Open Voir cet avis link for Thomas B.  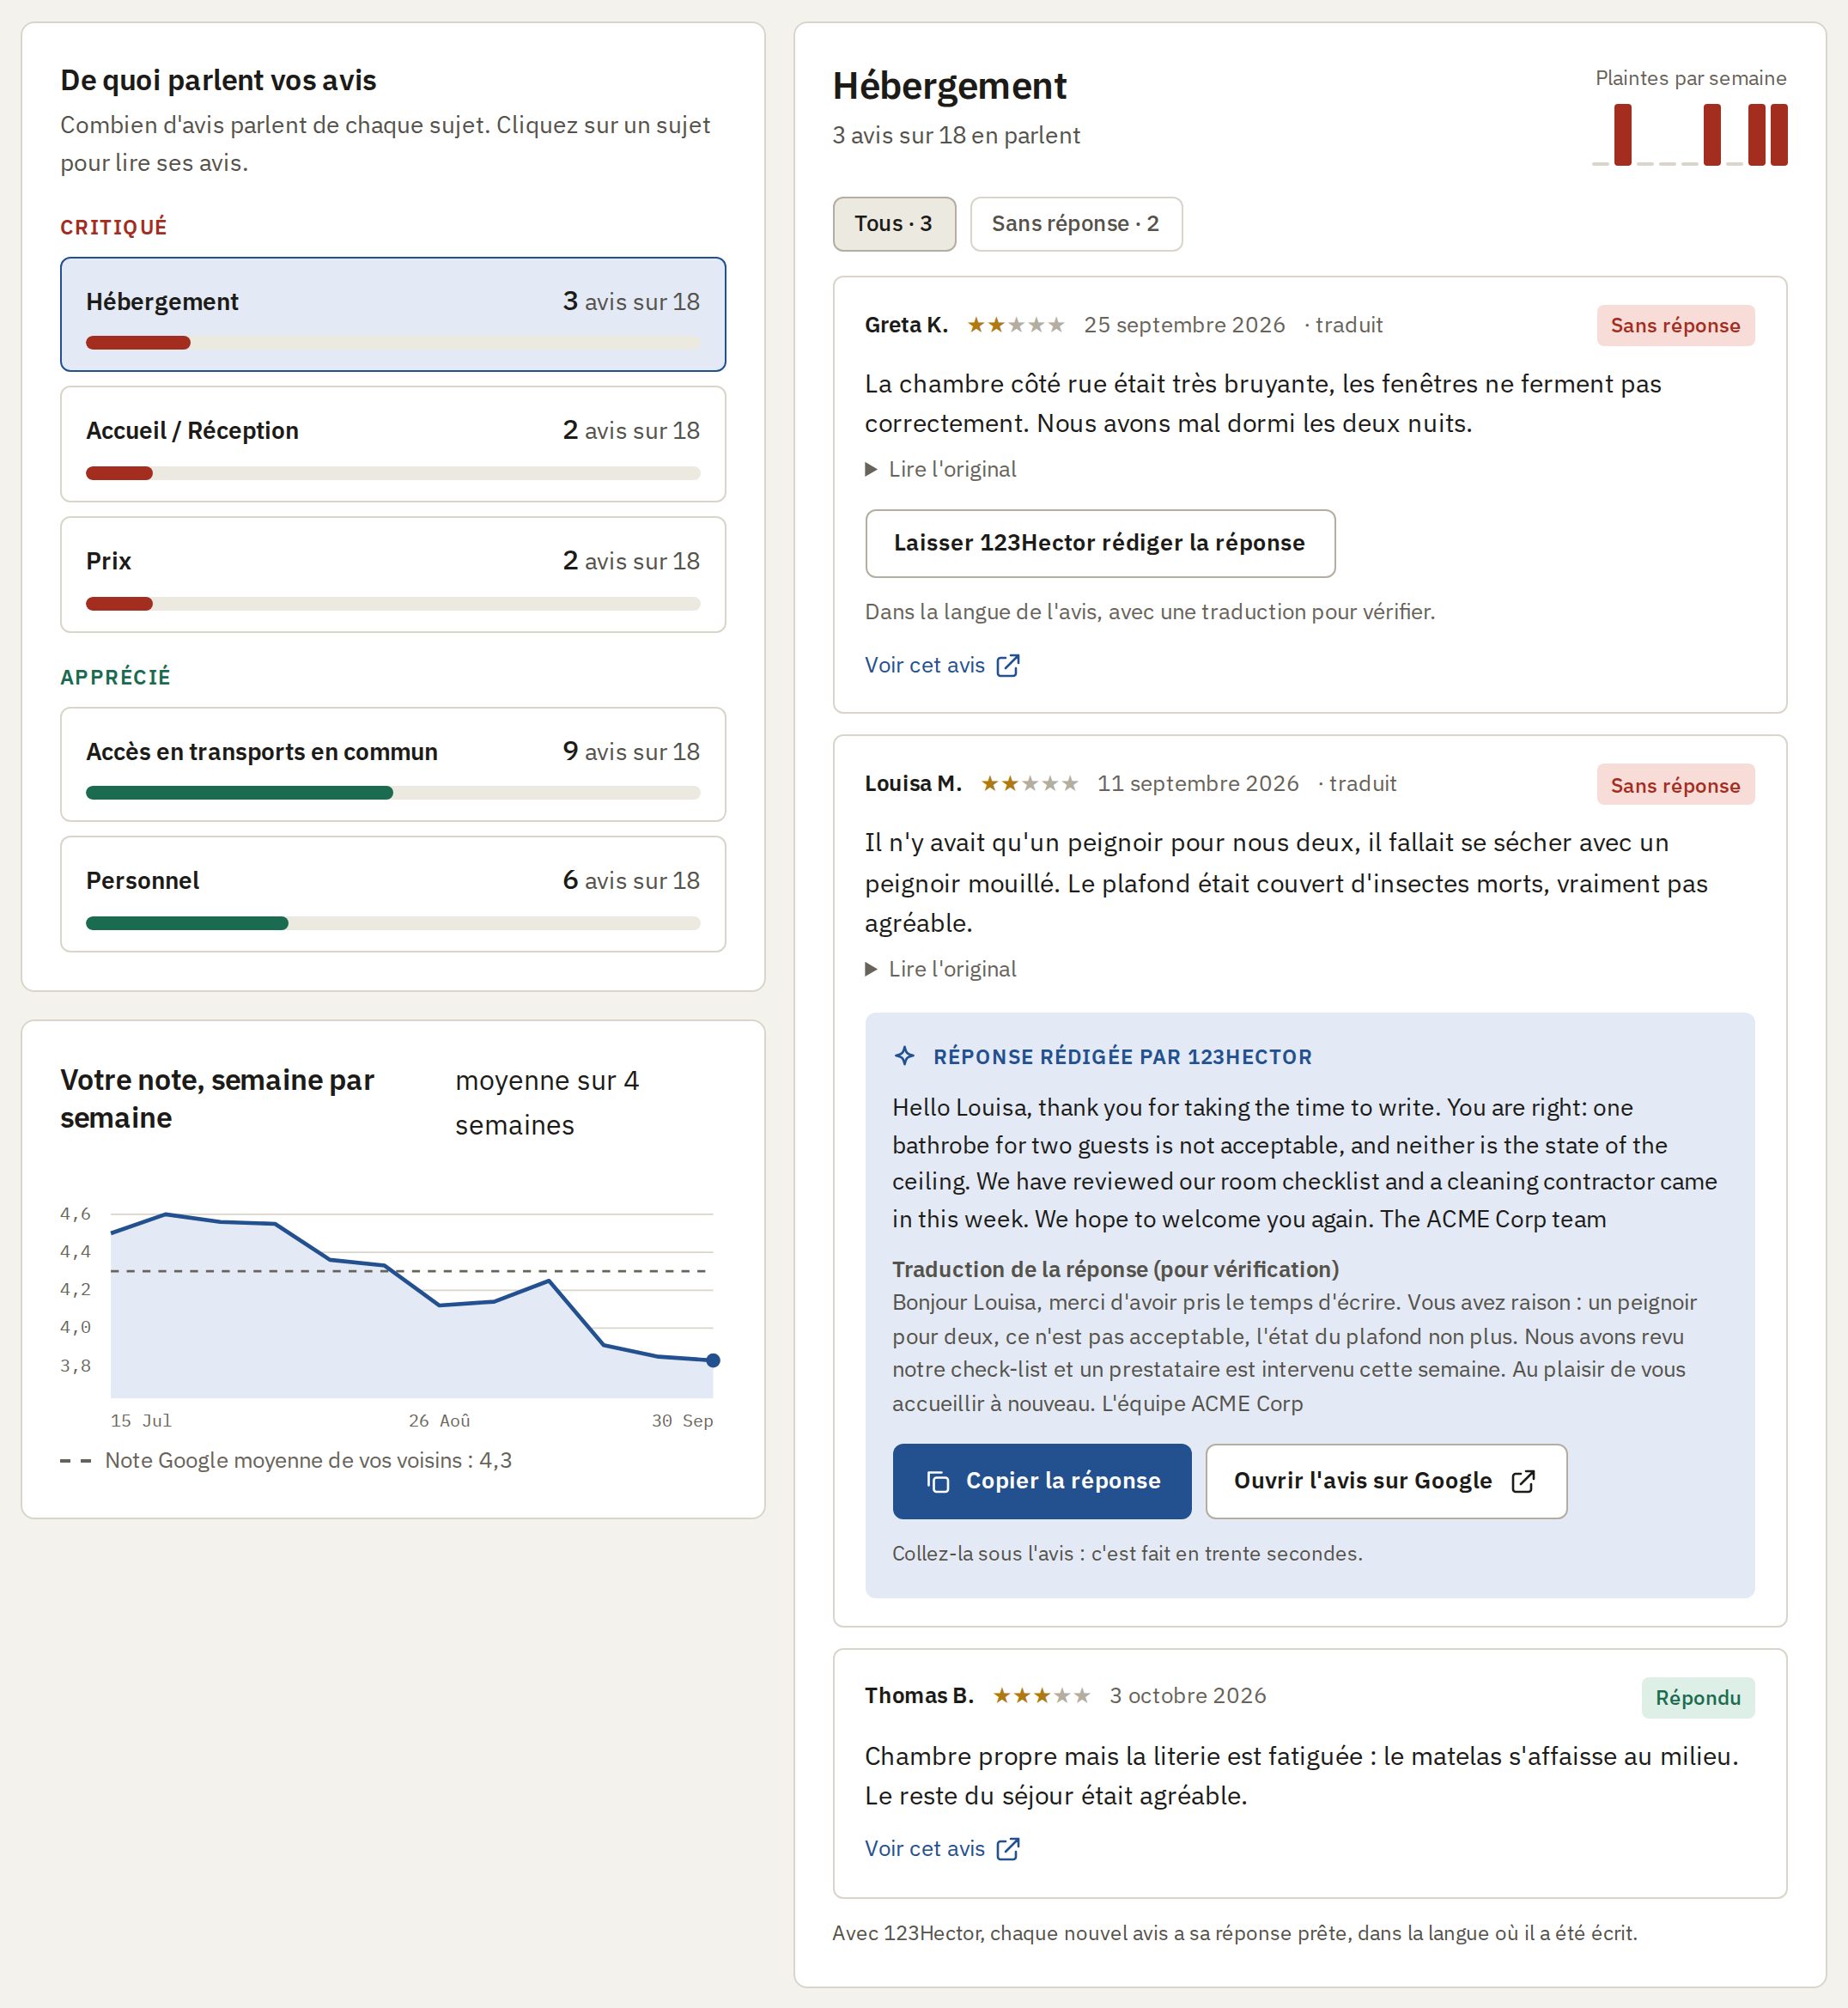(942, 1849)
